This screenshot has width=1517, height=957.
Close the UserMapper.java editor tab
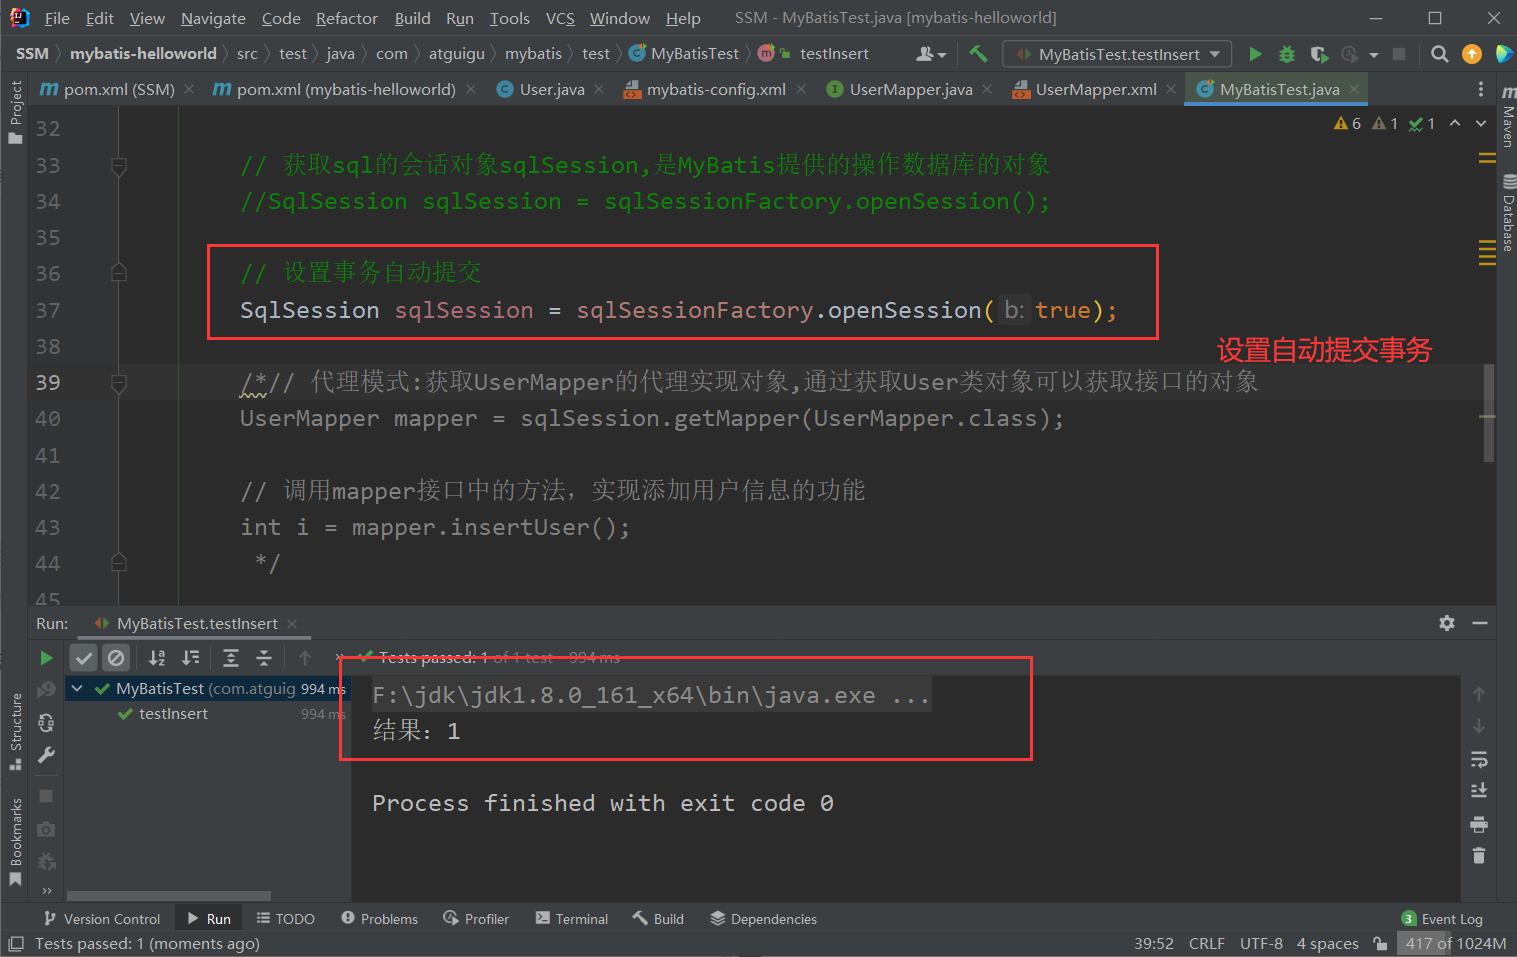pyautogui.click(x=987, y=89)
